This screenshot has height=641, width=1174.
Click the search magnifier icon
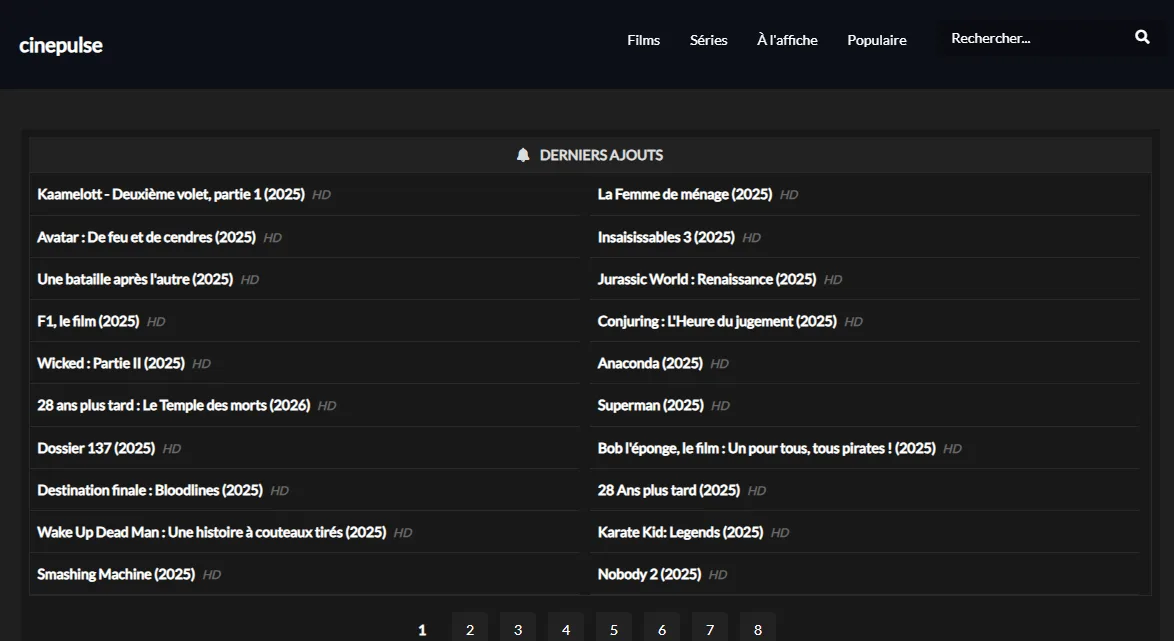[x=1142, y=38]
